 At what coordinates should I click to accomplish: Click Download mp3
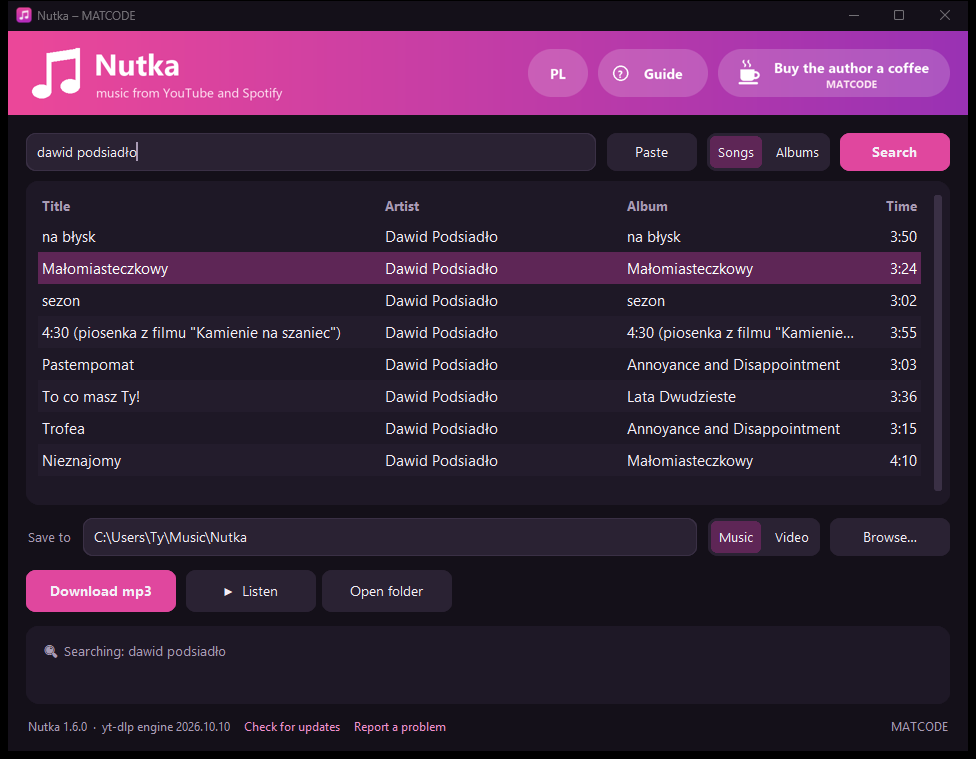101,591
